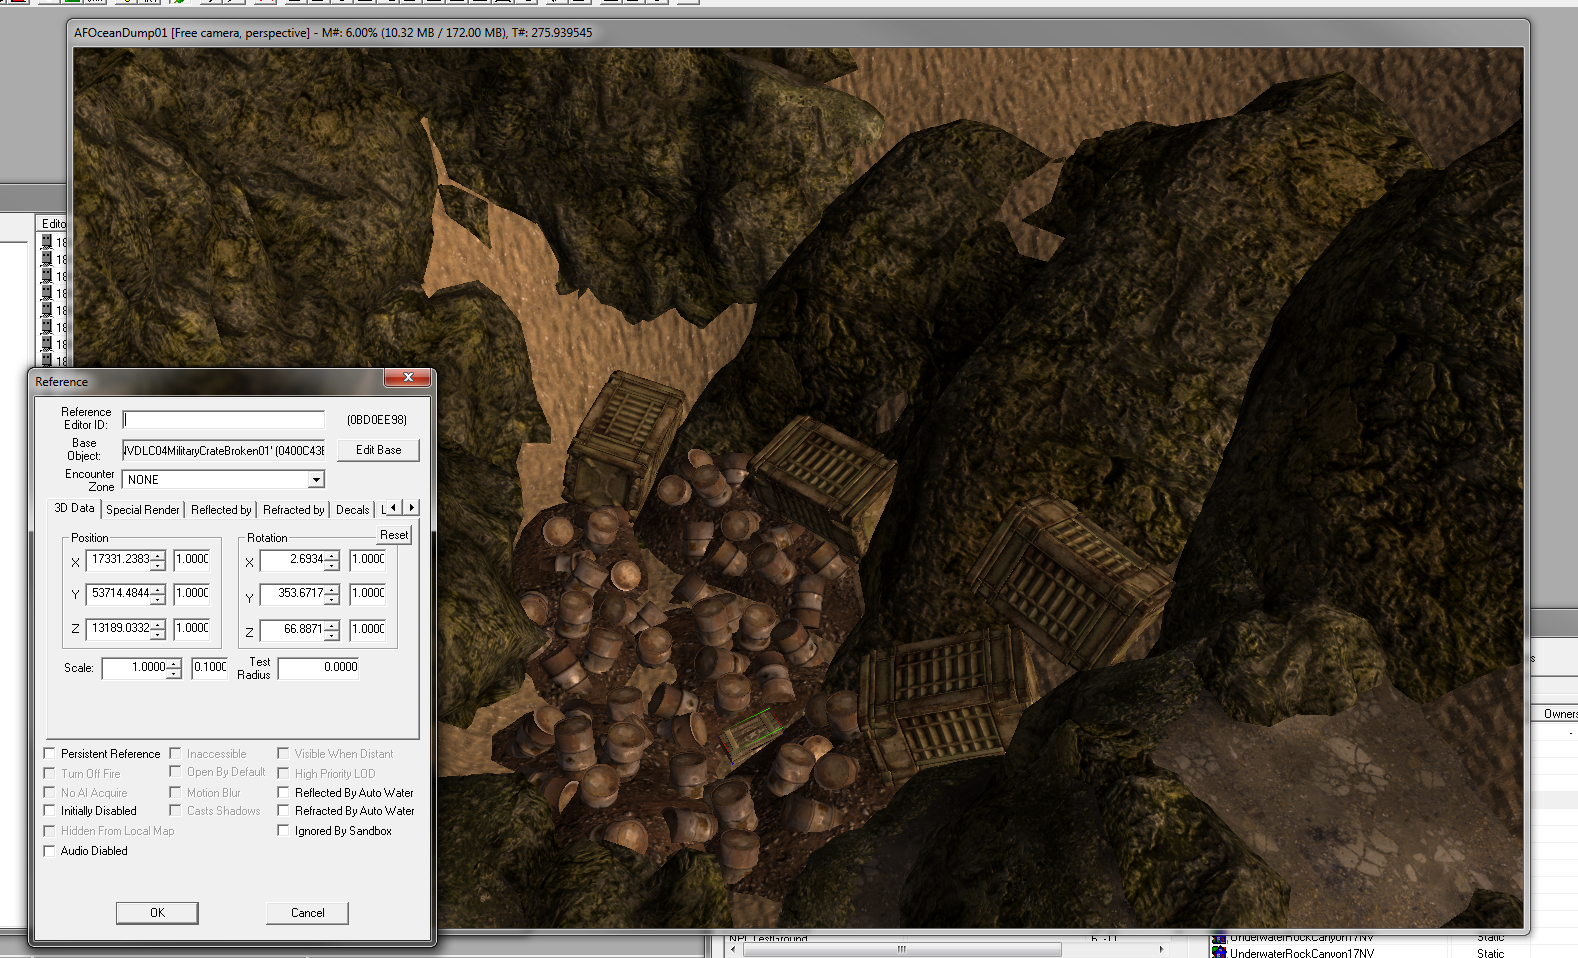This screenshot has height=958, width=1578.
Task: Click the cell list scrollbar right arrow
Action: pos(1161,949)
